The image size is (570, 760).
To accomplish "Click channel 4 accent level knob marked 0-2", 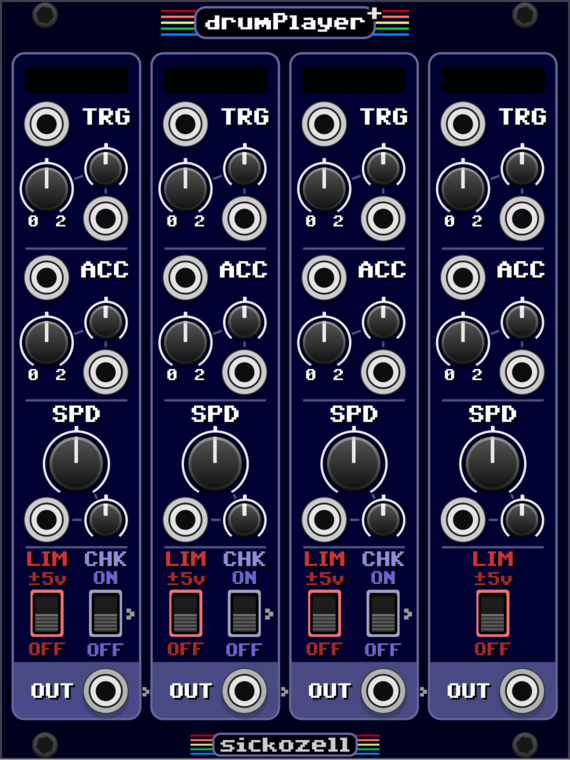I will pyautogui.click(x=462, y=342).
